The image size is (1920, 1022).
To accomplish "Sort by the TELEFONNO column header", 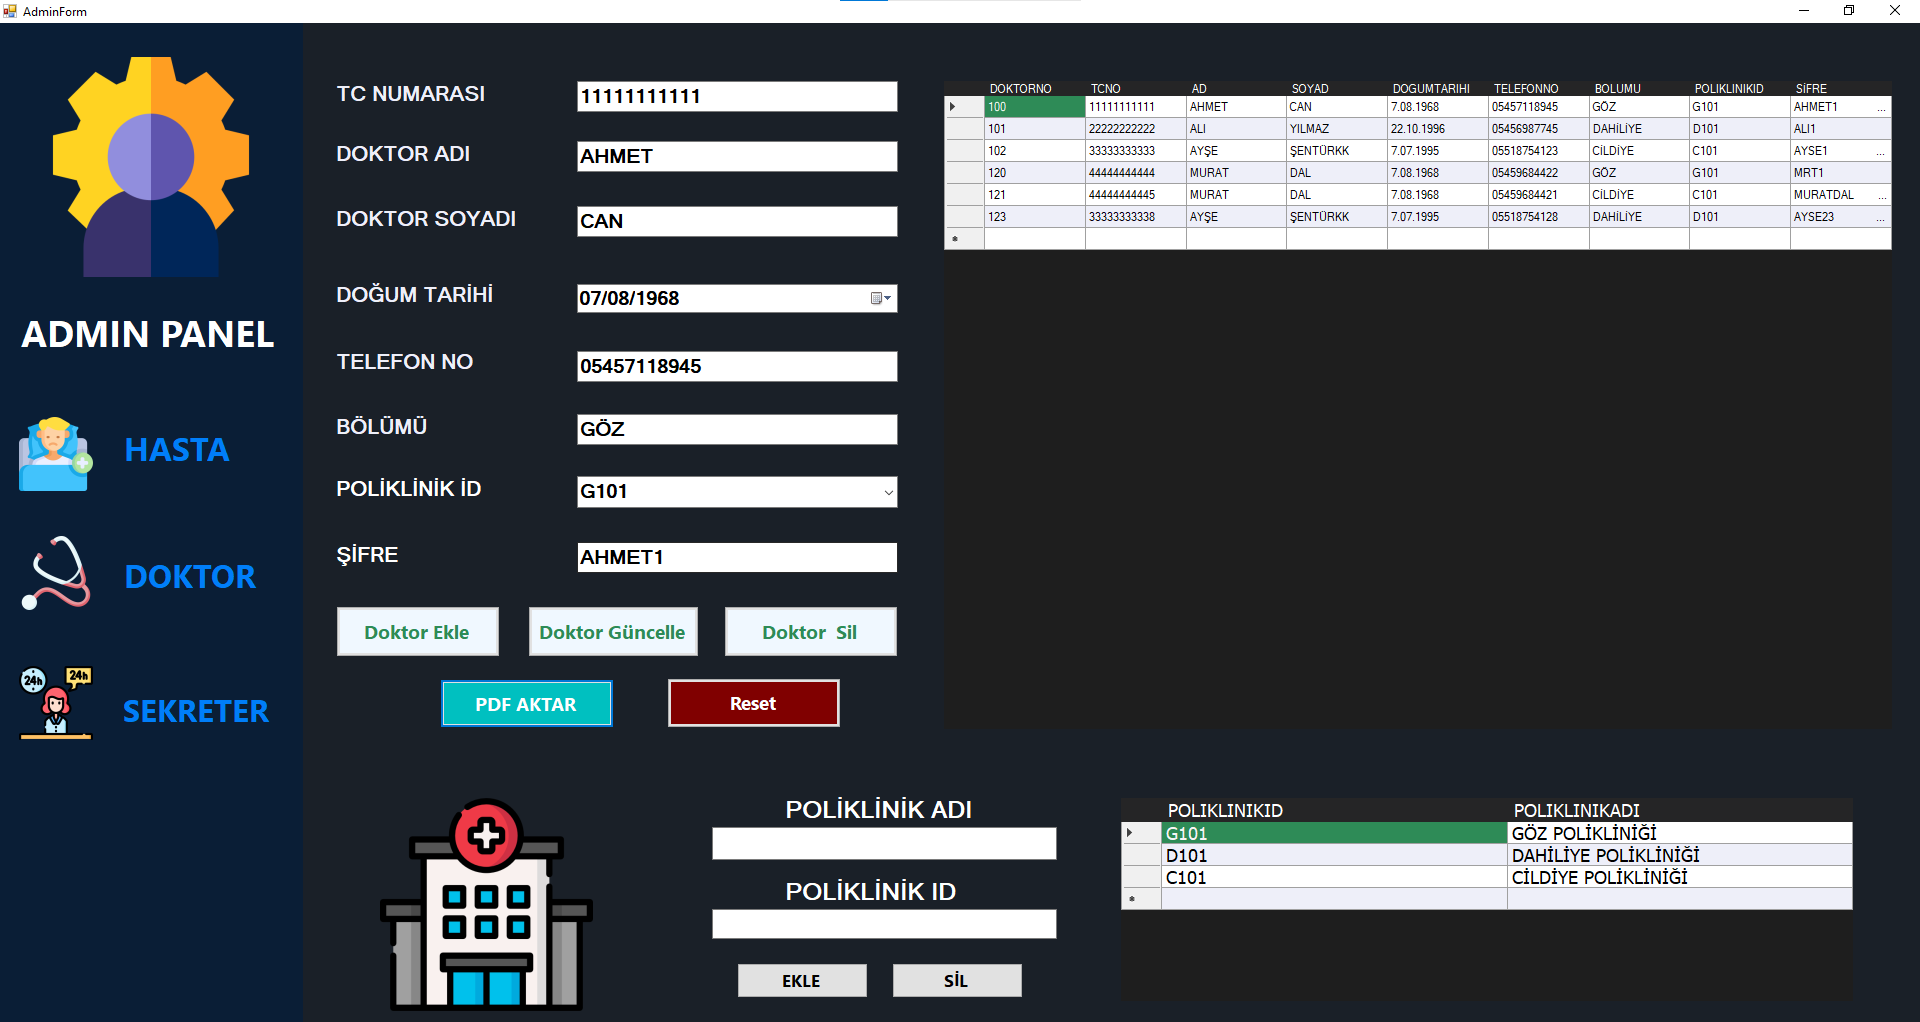I will pos(1539,89).
